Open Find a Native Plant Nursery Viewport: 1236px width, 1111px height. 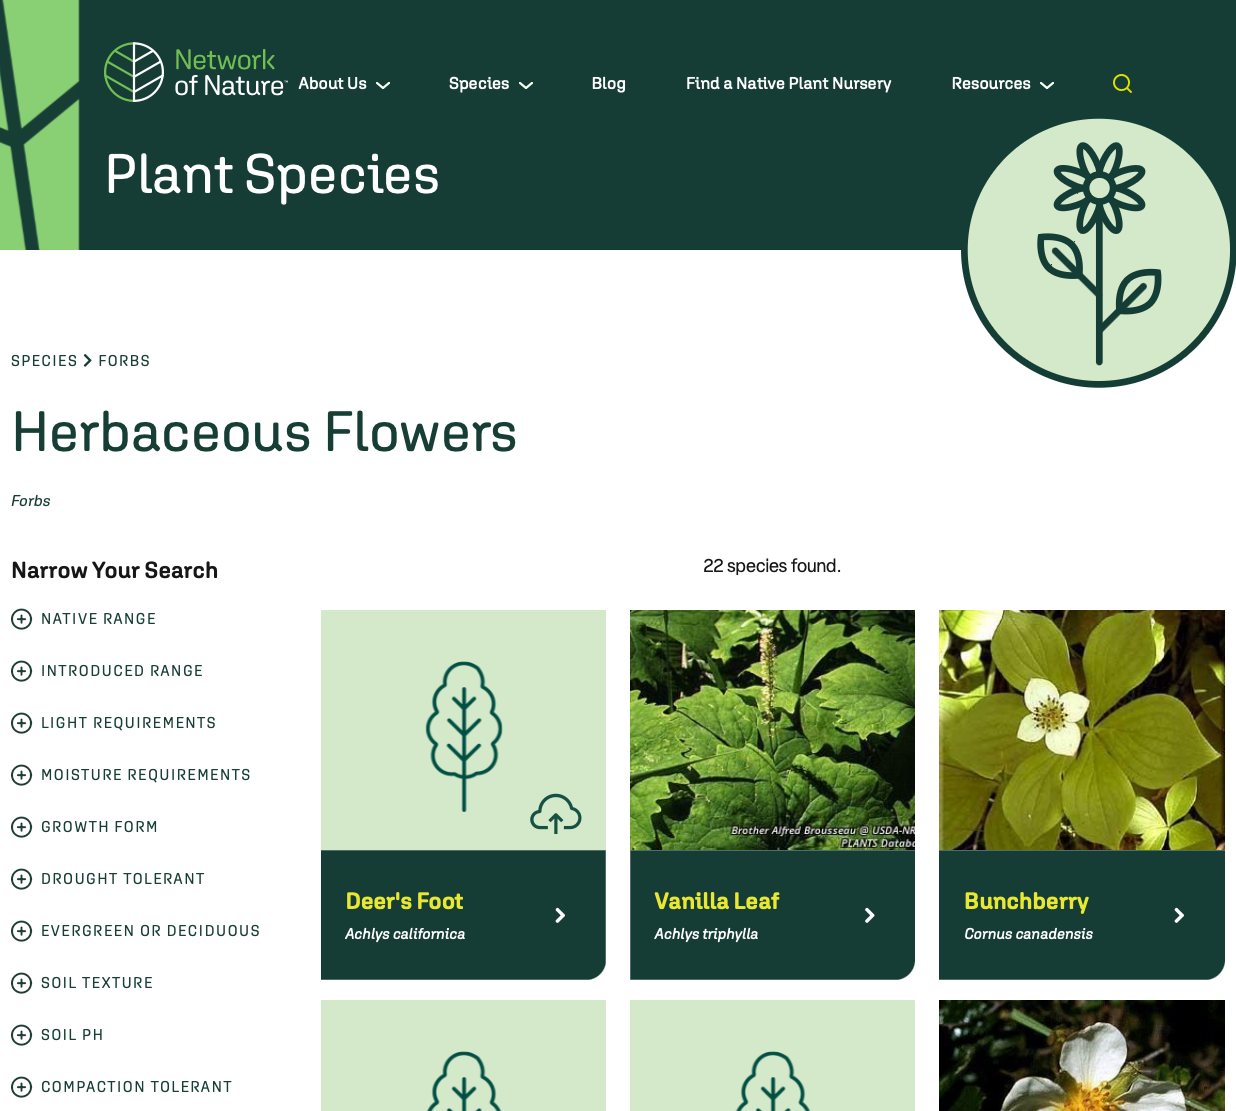tap(788, 84)
